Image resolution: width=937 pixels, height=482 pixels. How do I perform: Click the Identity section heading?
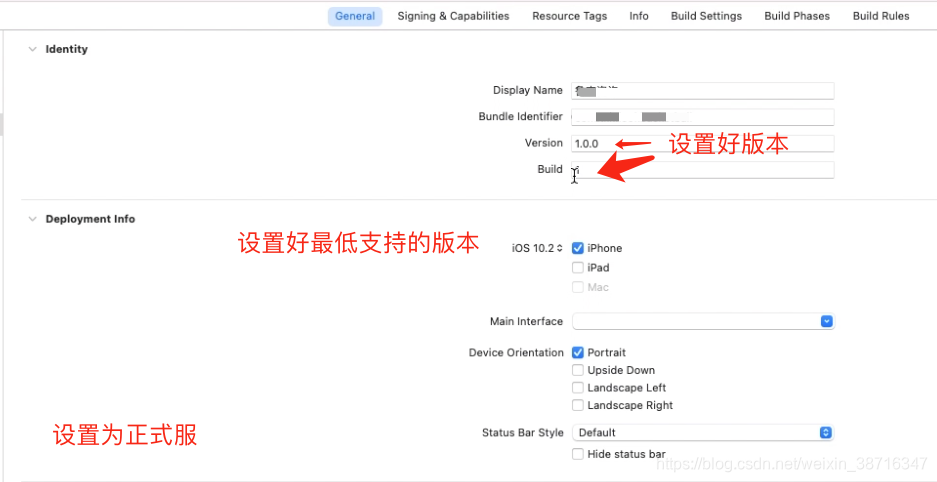(x=66, y=50)
